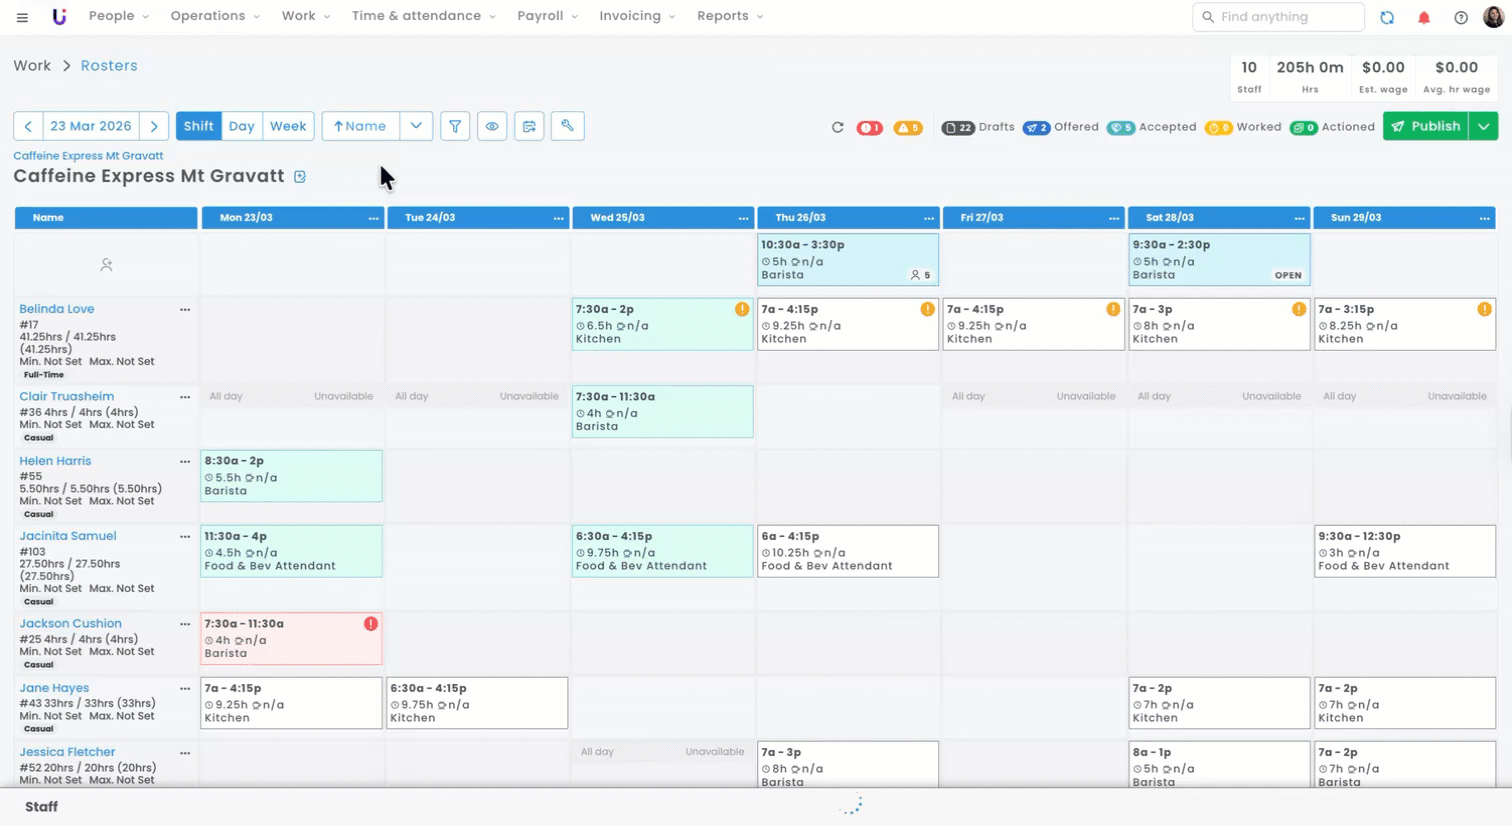Open the roster calendar options icon
Screen dimensions: 1512x826
[x=529, y=126]
